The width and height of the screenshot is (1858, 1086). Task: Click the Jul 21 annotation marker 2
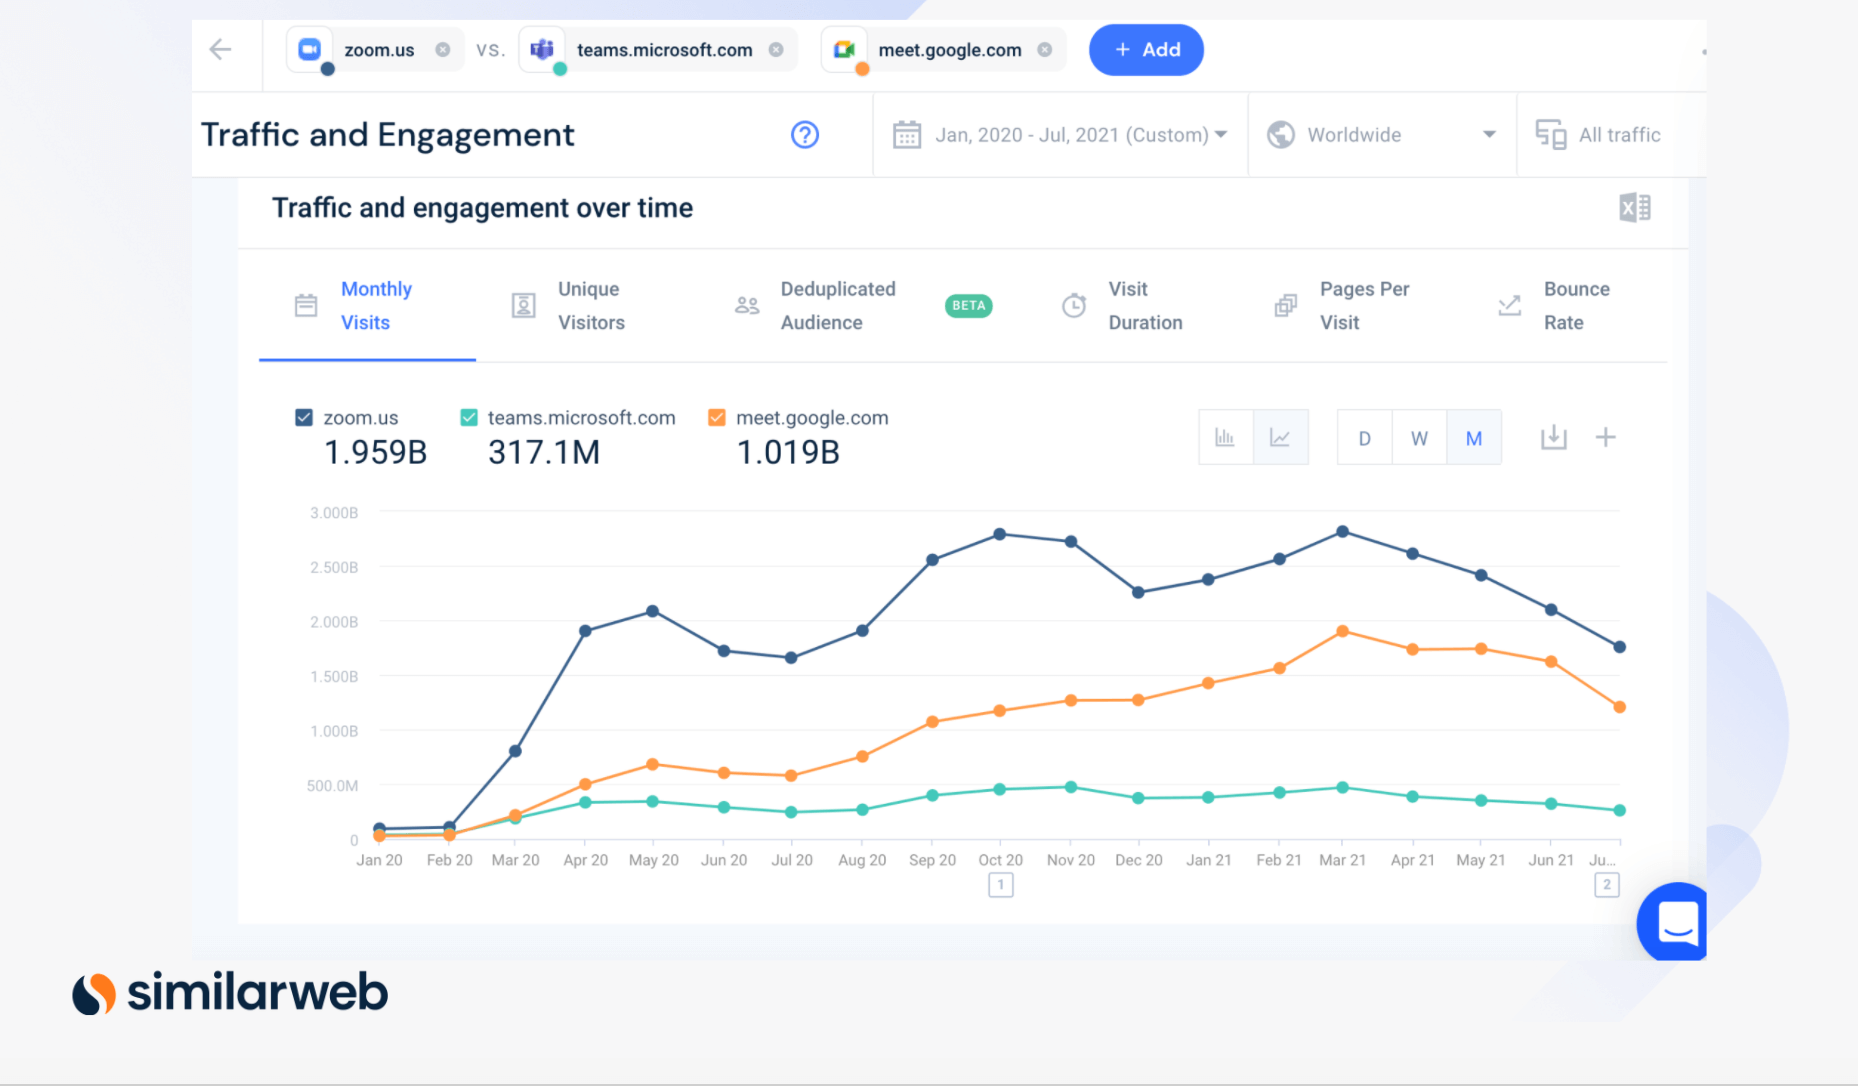pos(1607,885)
